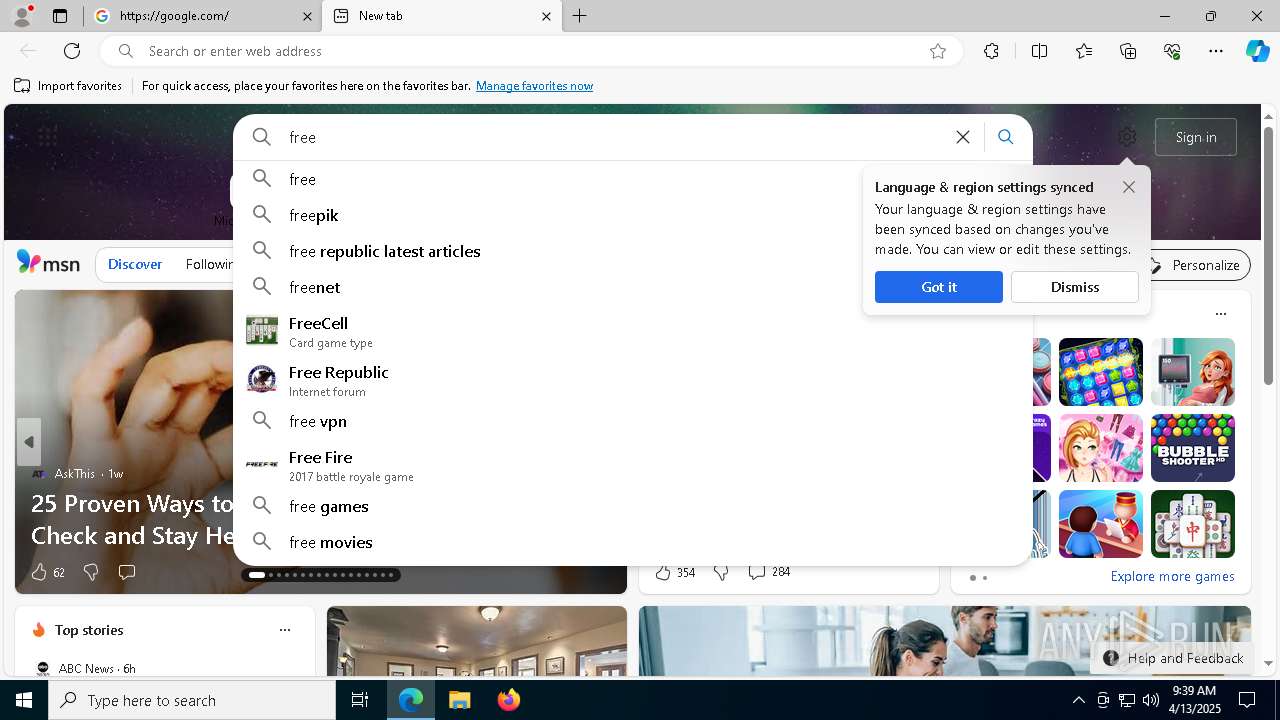Click Explore more games link
Viewport: 1280px width, 720px height.
click(x=1172, y=576)
